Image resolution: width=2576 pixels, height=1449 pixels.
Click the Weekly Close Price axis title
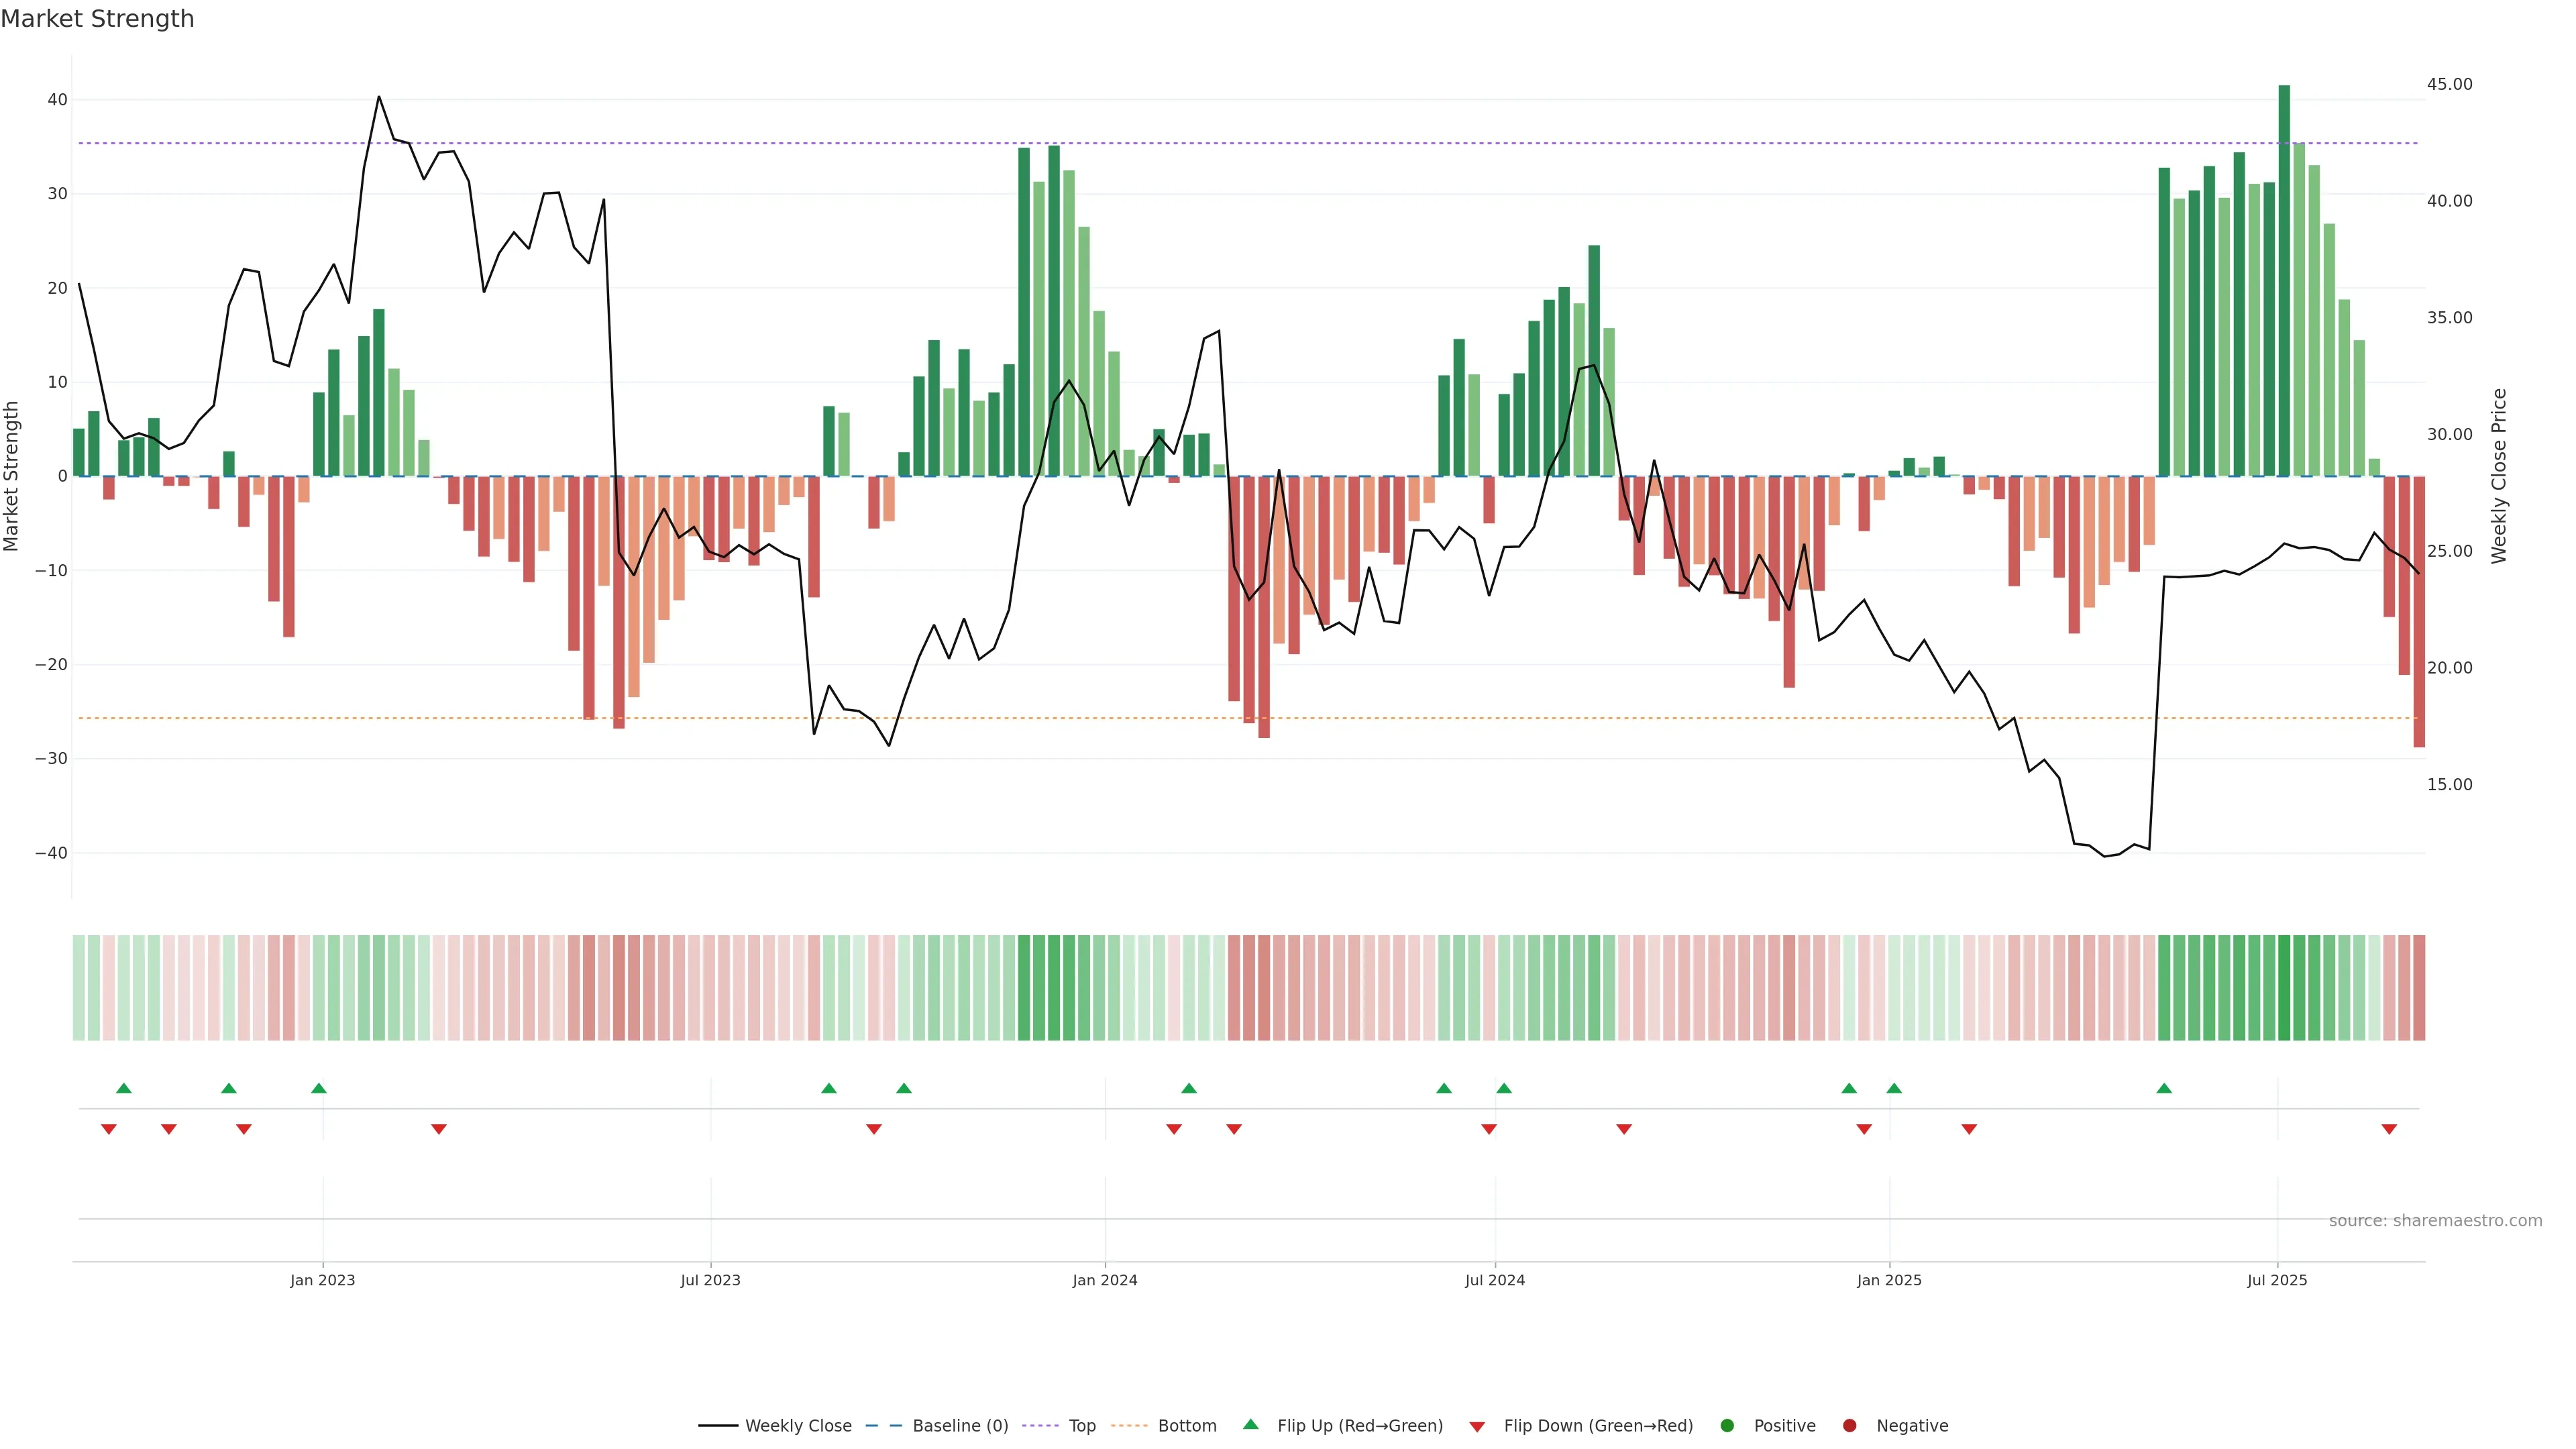tap(2499, 476)
